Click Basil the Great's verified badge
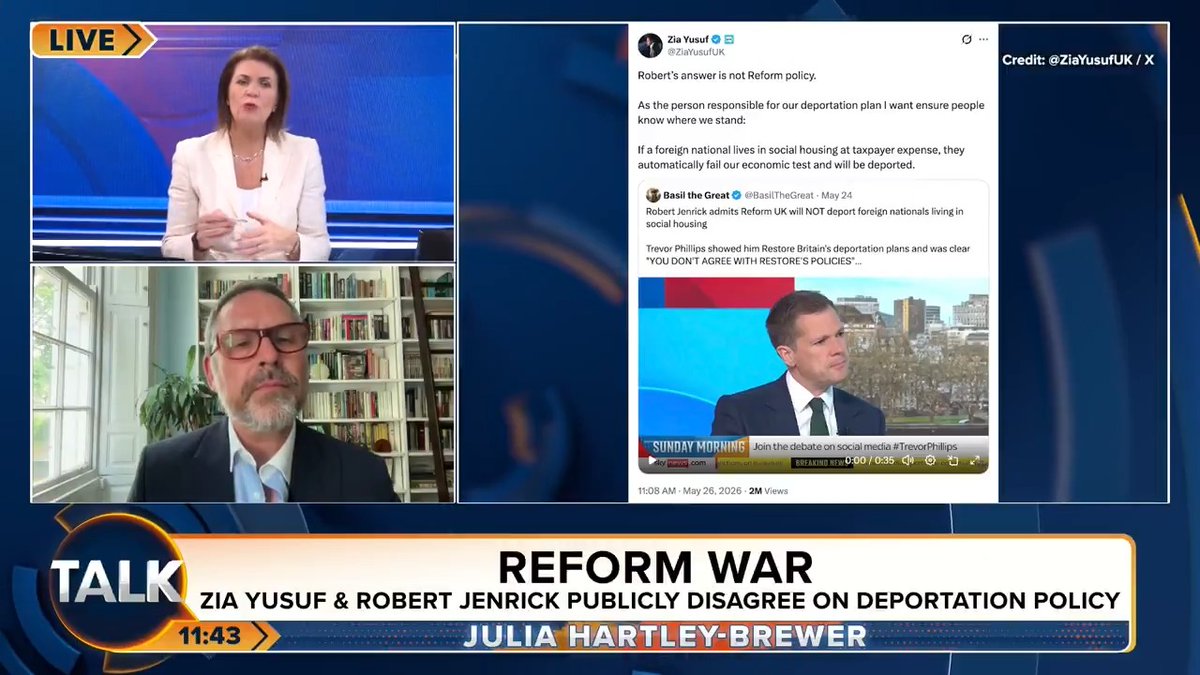 tap(737, 195)
